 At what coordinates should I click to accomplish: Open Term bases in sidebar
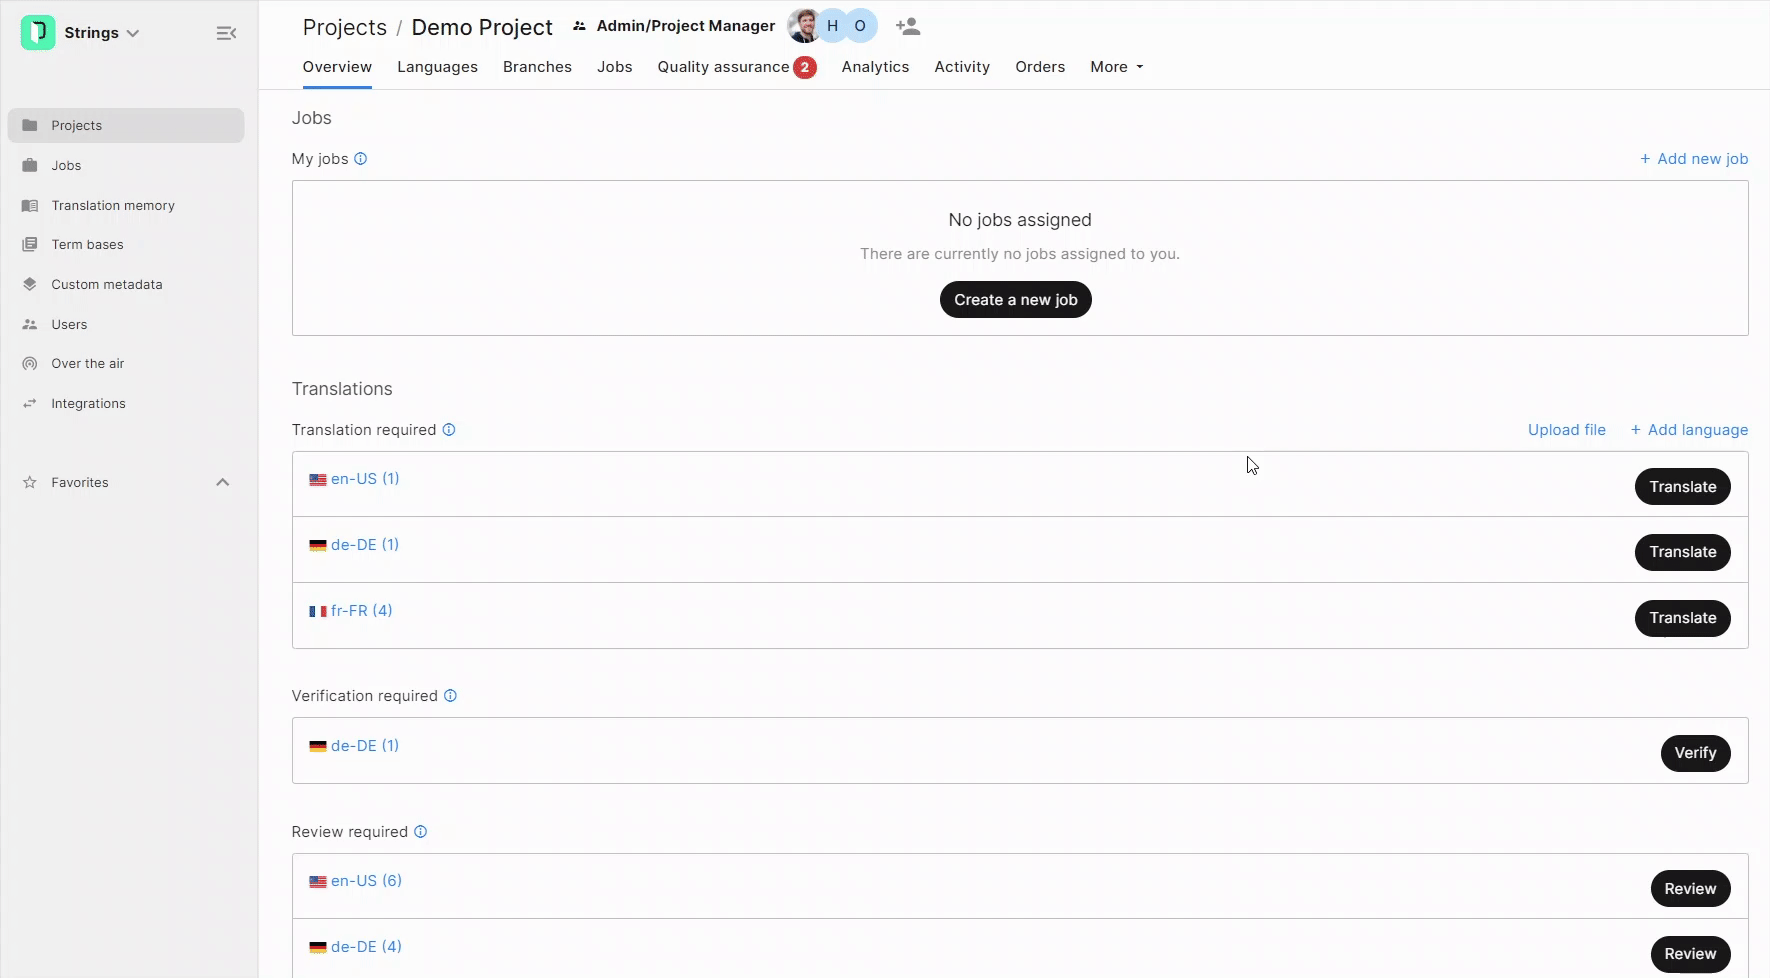[x=87, y=245]
